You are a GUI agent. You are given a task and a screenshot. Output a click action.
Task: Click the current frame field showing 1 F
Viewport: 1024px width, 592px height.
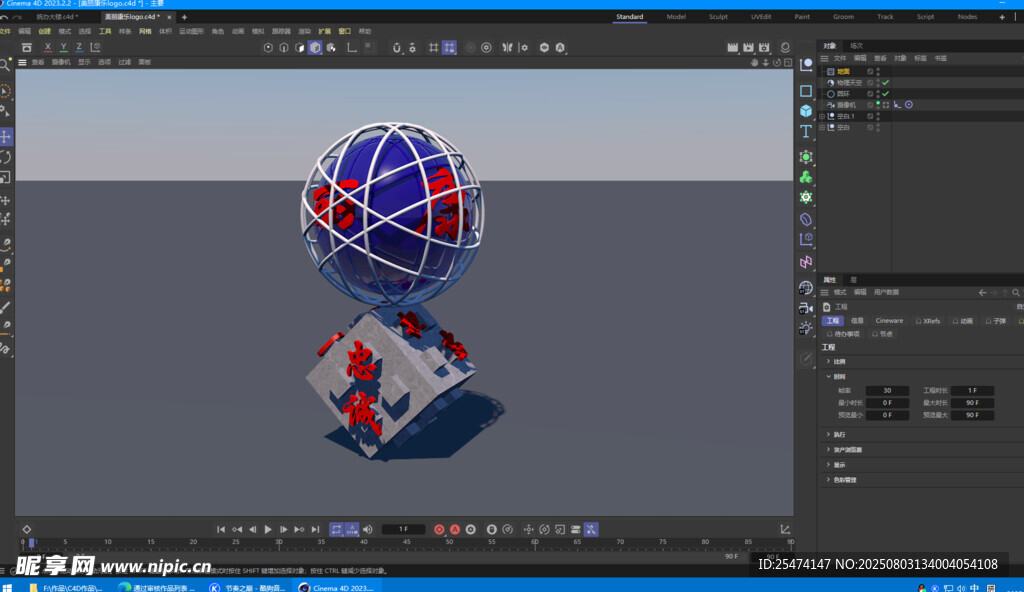[x=403, y=529]
